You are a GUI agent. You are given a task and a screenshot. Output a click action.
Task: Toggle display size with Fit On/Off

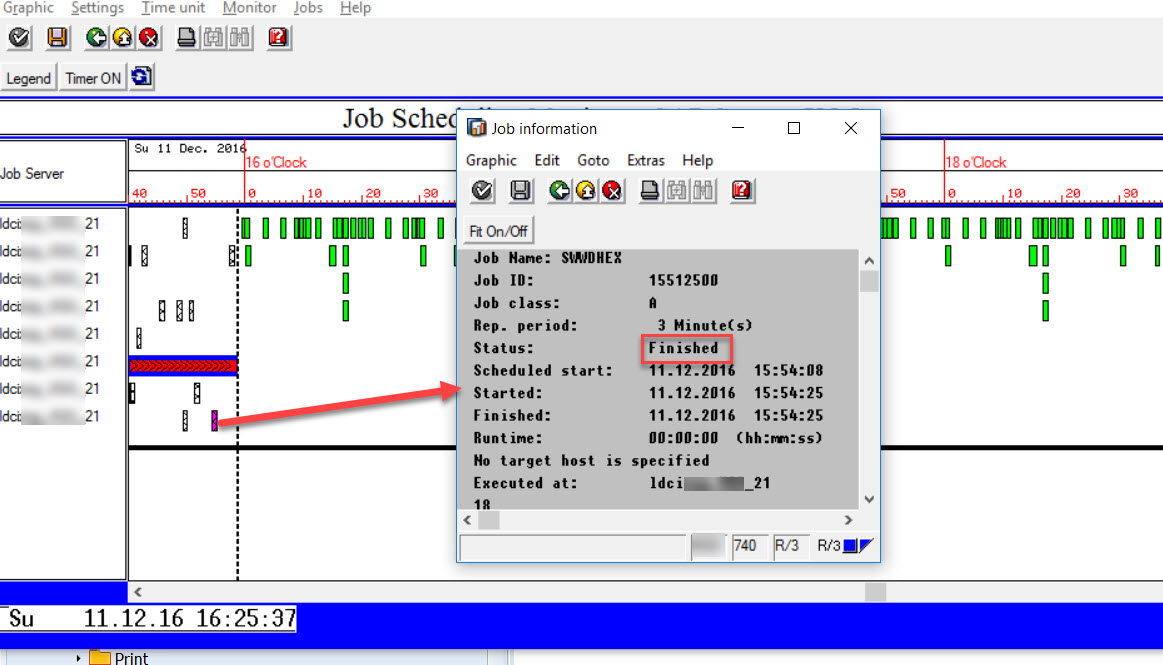[497, 229]
